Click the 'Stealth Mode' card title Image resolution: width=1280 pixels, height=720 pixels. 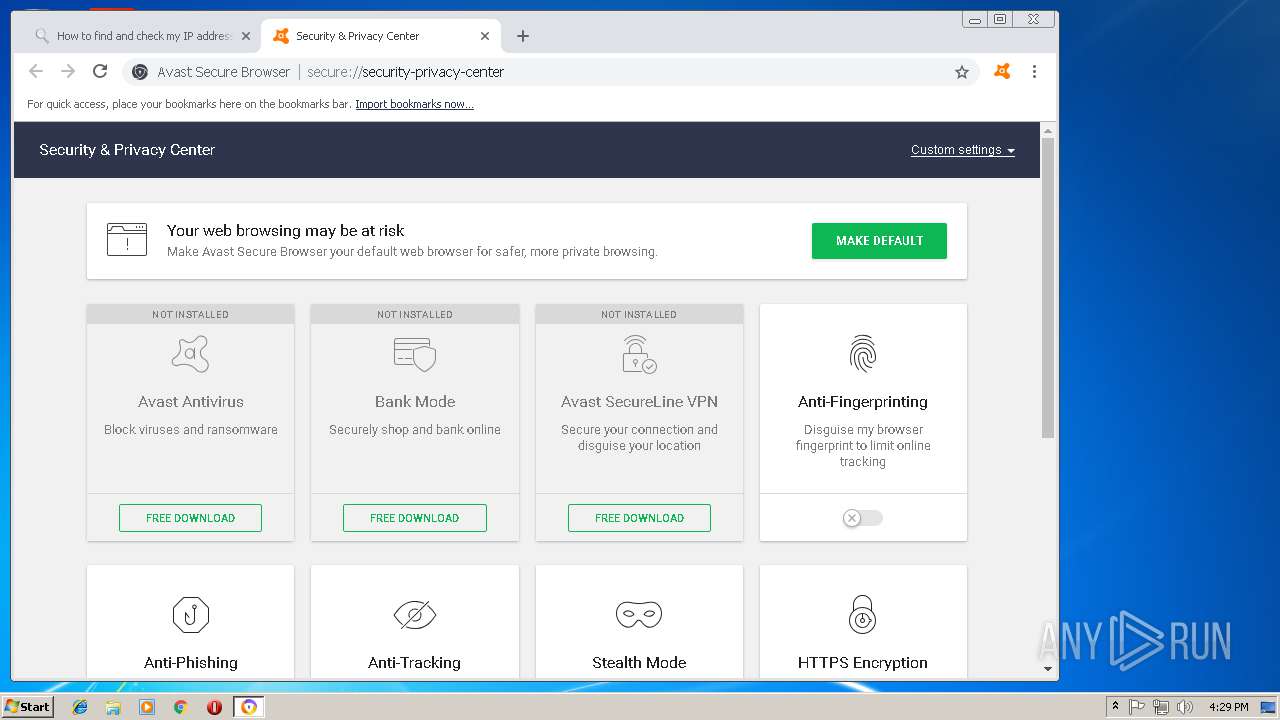coord(639,663)
